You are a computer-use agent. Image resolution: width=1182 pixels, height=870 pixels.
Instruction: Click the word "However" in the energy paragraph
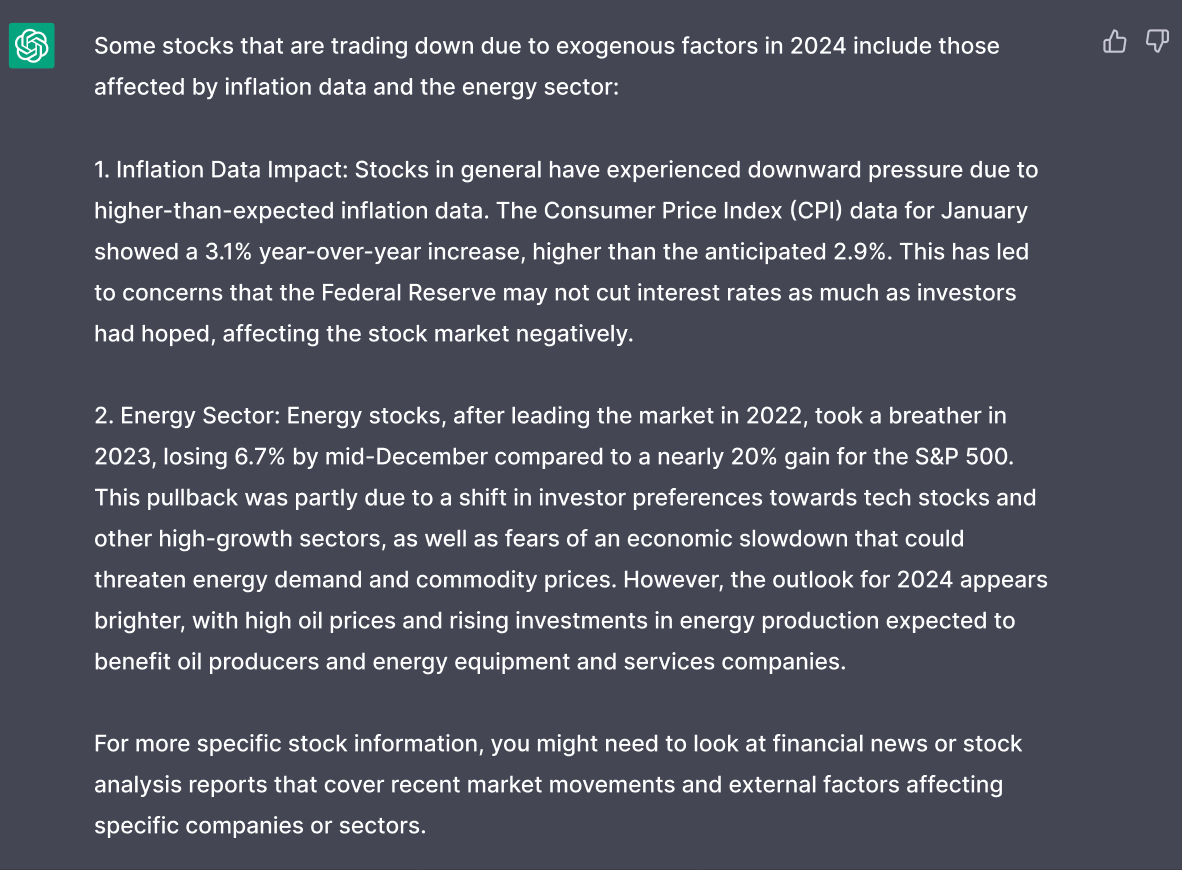click(685, 580)
